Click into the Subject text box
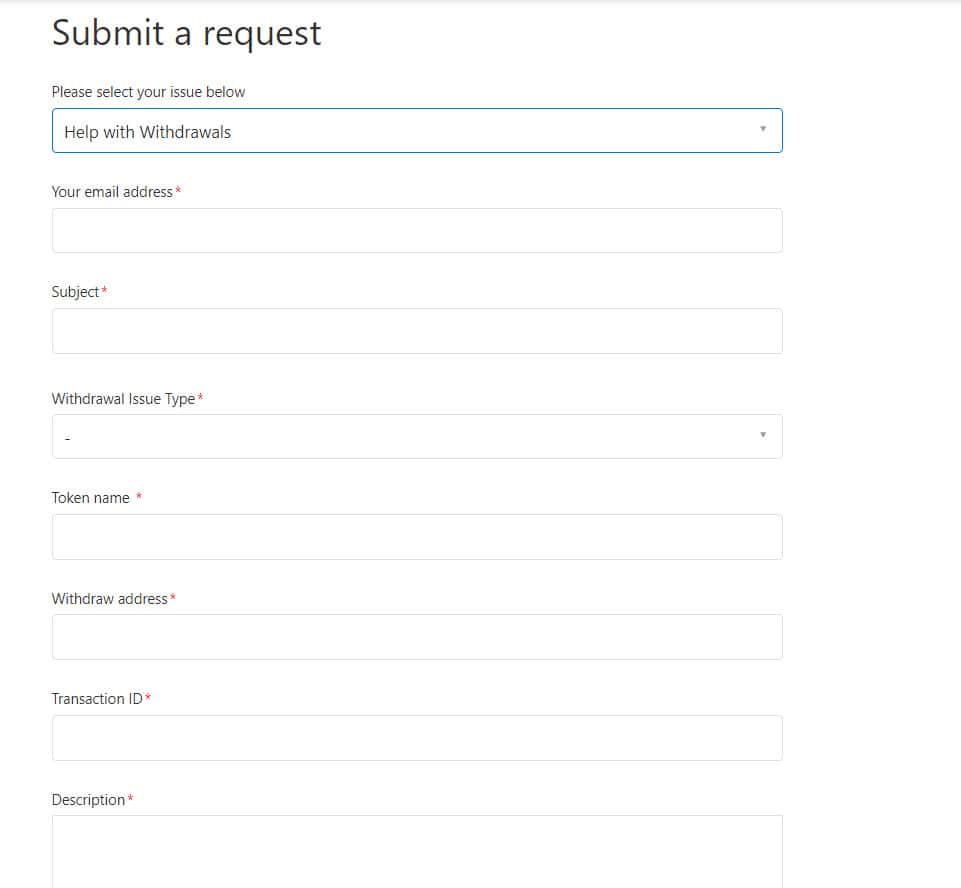961x888 pixels. click(417, 331)
